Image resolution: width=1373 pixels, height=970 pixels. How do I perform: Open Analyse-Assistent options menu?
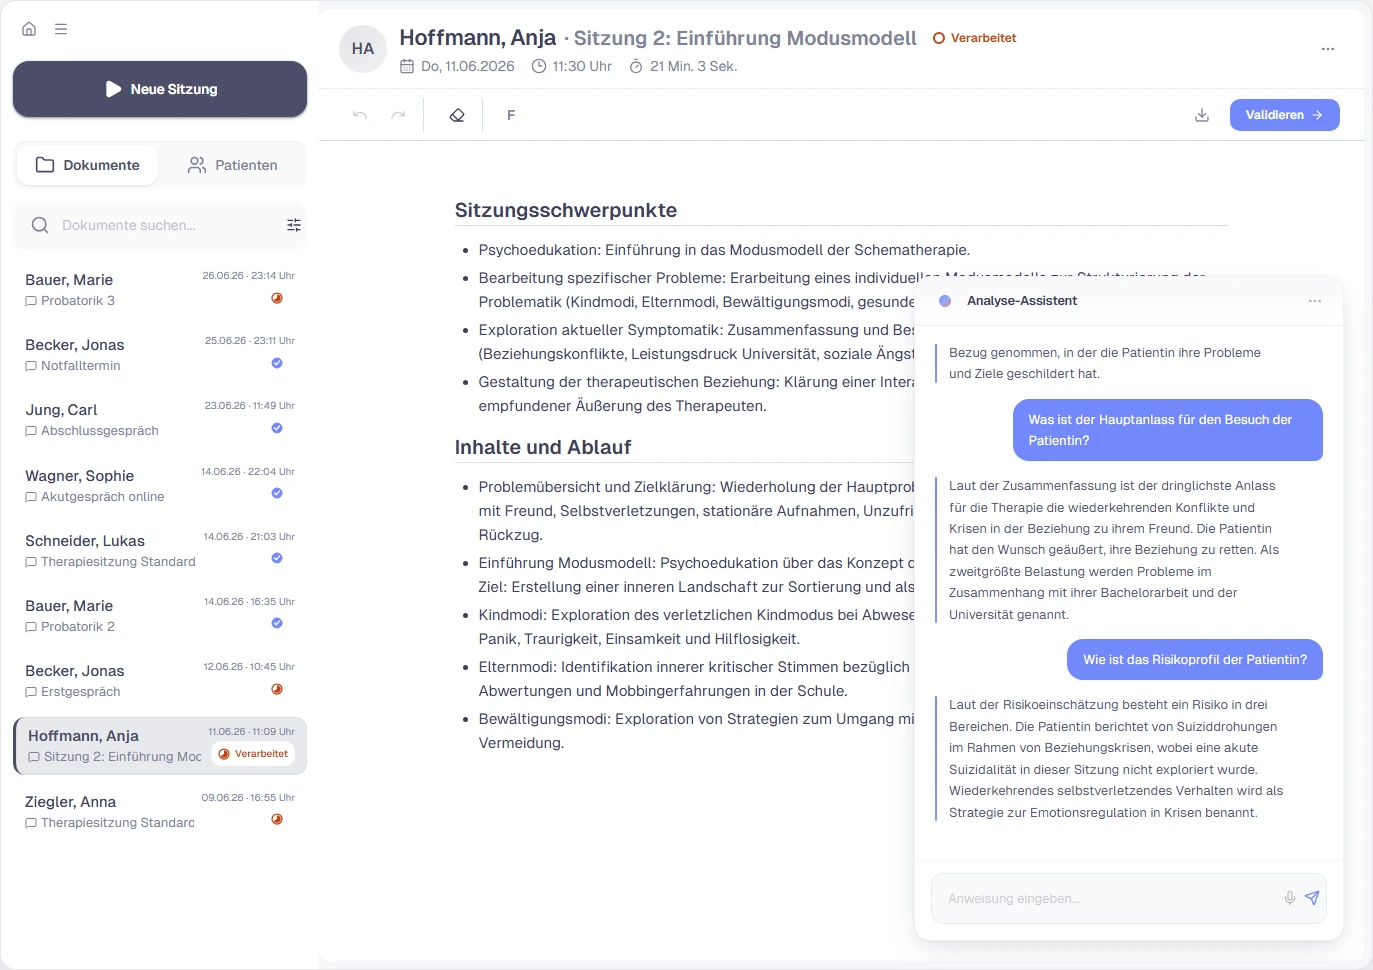click(x=1315, y=301)
